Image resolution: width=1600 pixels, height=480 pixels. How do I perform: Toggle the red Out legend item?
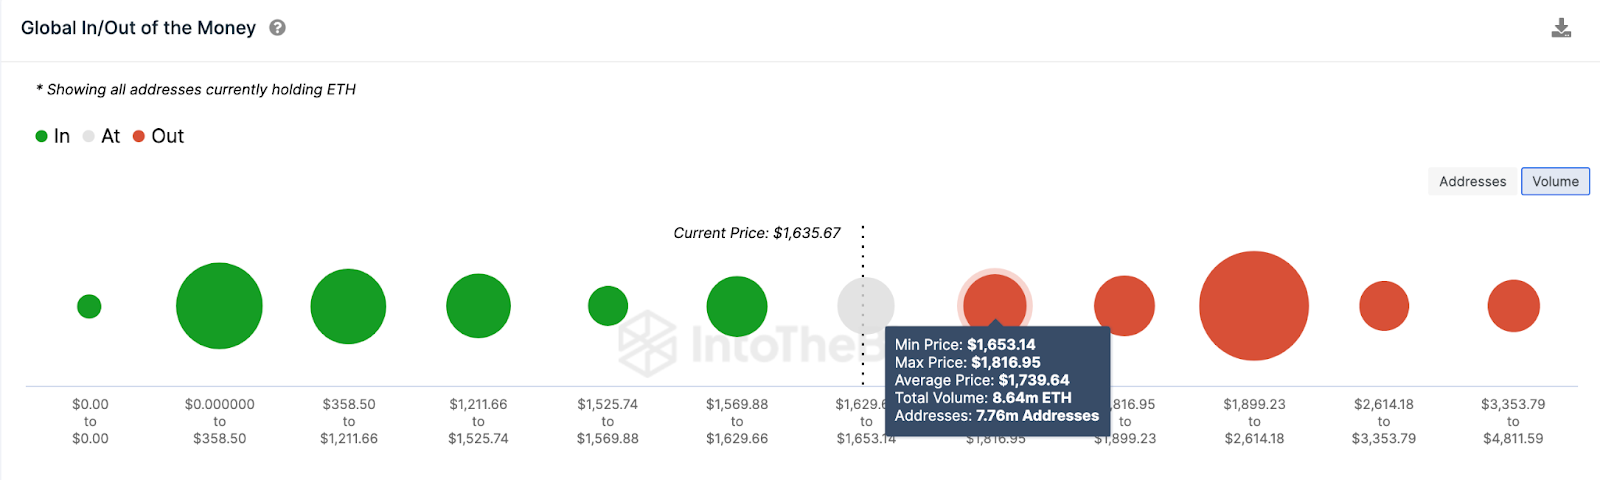tap(159, 136)
